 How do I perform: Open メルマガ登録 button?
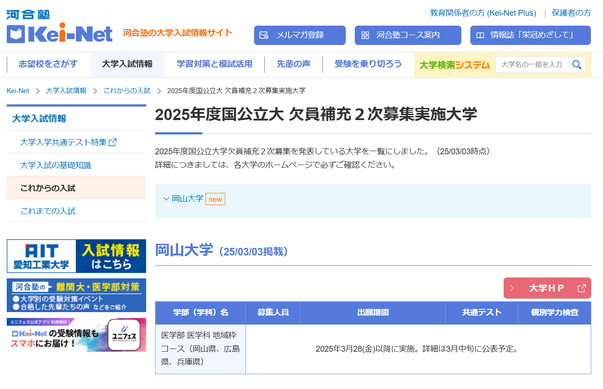(300, 35)
